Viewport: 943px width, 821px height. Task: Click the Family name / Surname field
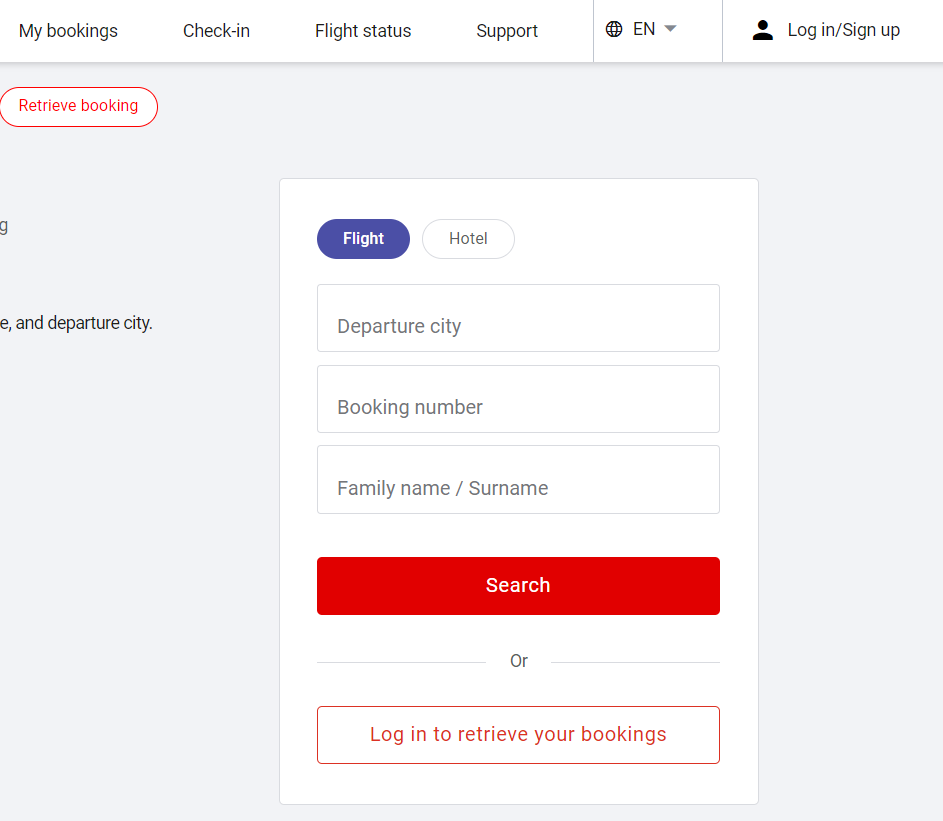tap(518, 479)
